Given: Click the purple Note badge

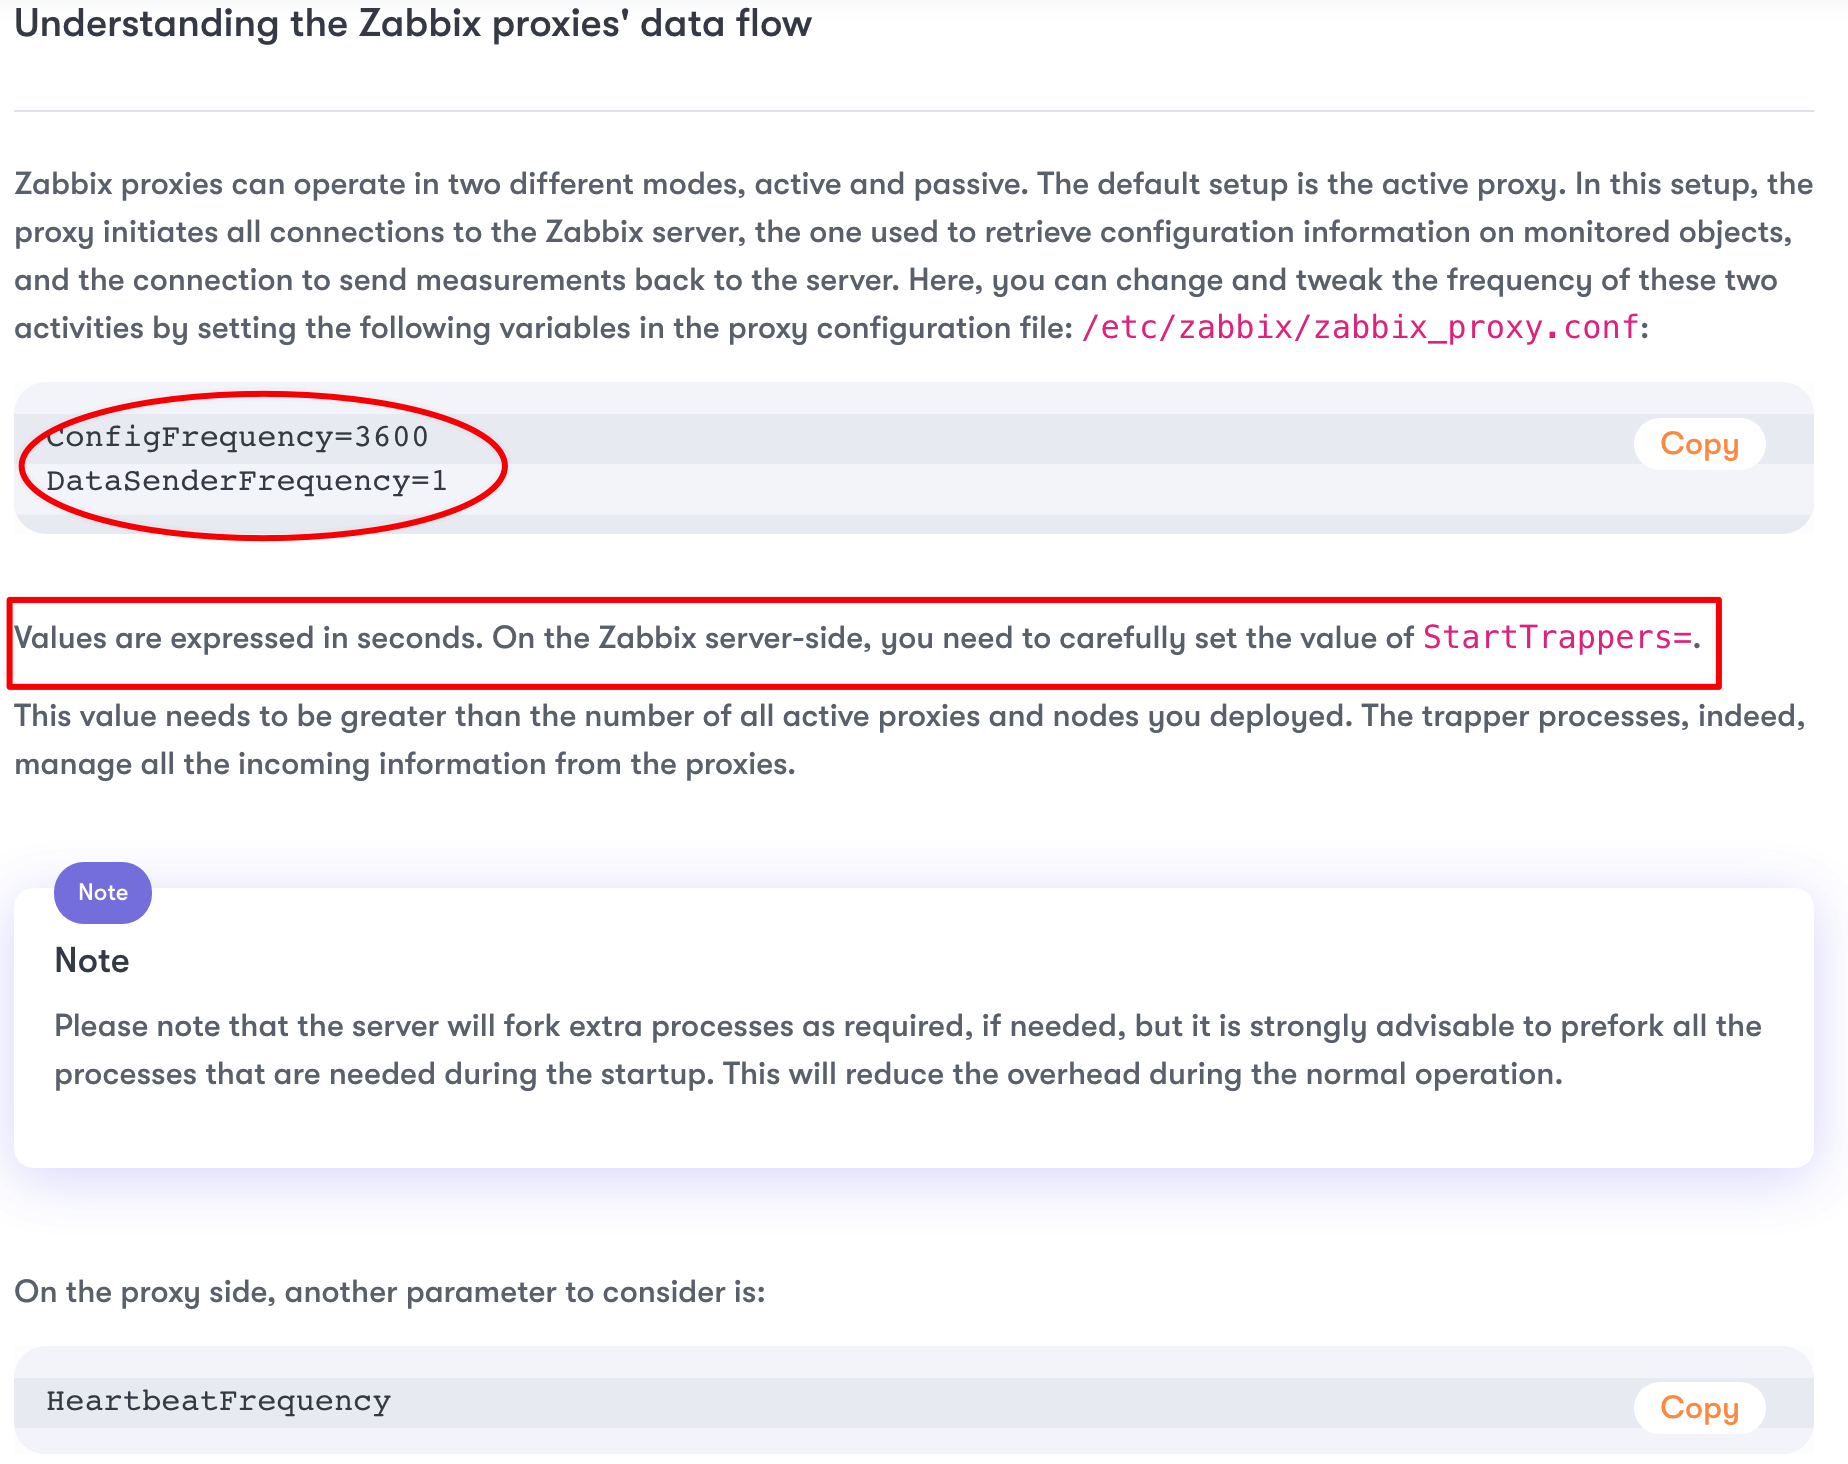Looking at the screenshot, I should tap(103, 892).
